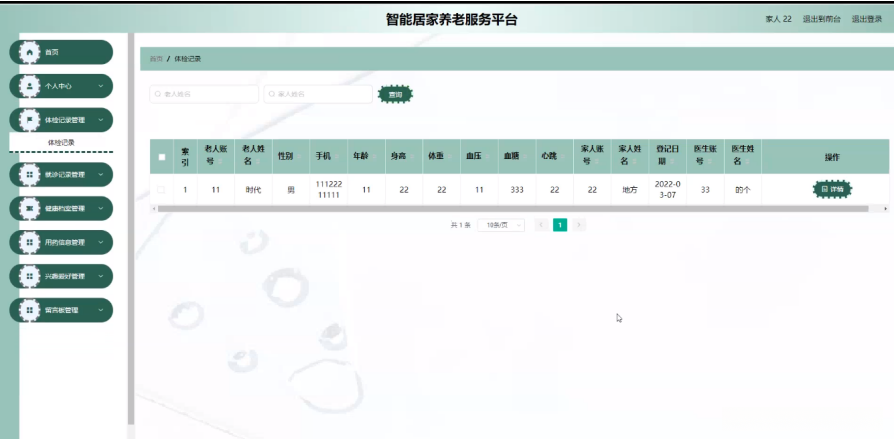The height and width of the screenshot is (439, 894).
Task: Click the grid icon of 就诊记录管理
Action: pyautogui.click(x=30, y=174)
